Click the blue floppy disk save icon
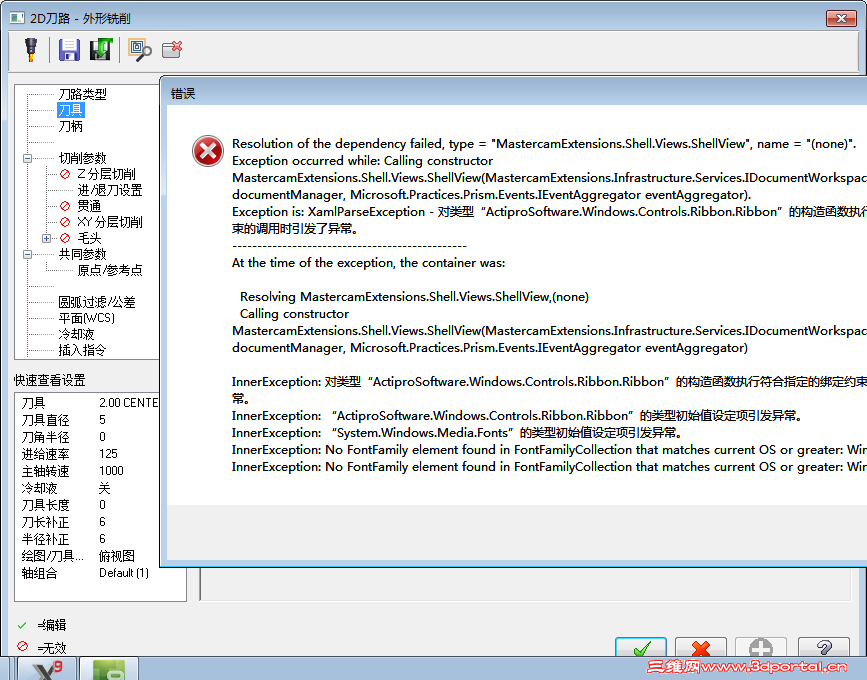Image resolution: width=867 pixels, height=680 pixels. (69, 50)
